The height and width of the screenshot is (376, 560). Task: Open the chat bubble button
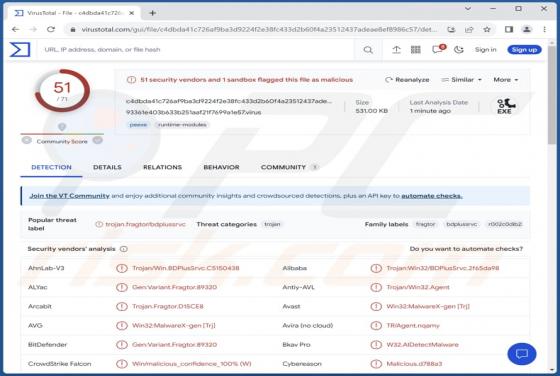(522, 354)
